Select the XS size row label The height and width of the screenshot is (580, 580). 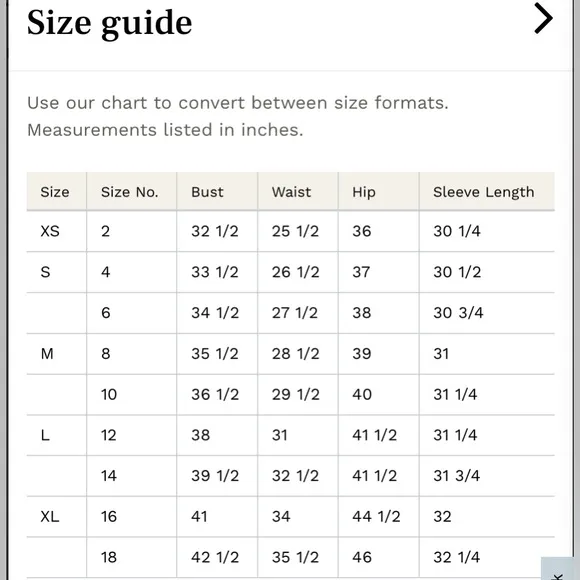[x=50, y=231]
